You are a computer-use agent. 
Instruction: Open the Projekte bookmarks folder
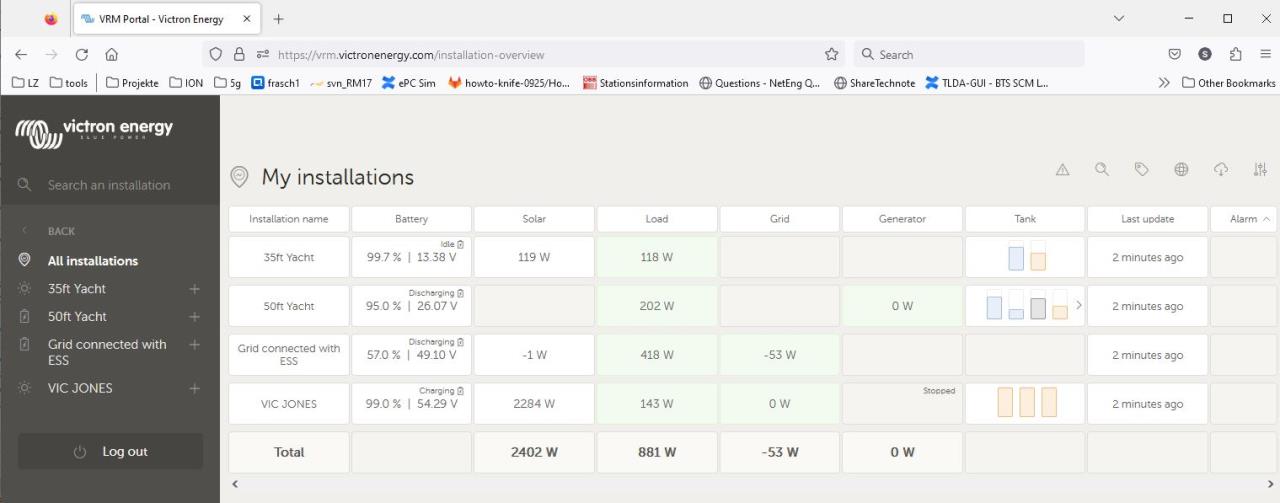(x=132, y=83)
